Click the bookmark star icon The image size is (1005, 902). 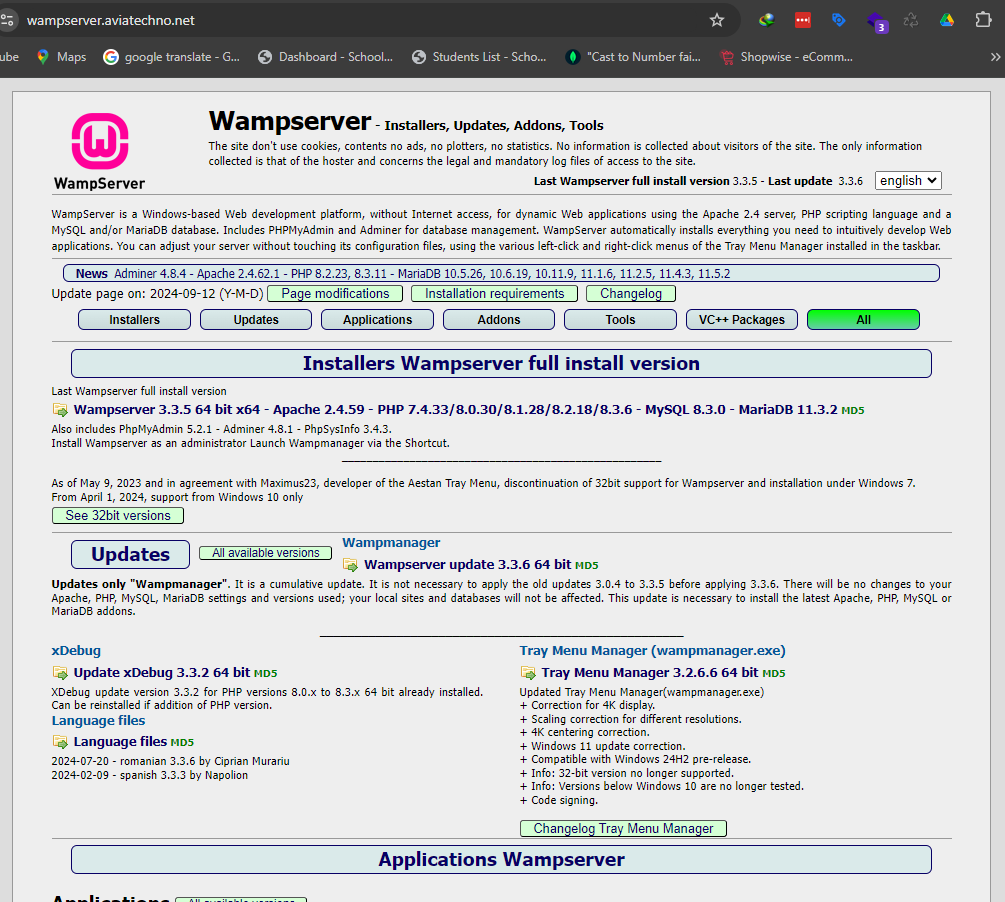pyautogui.click(x=717, y=21)
